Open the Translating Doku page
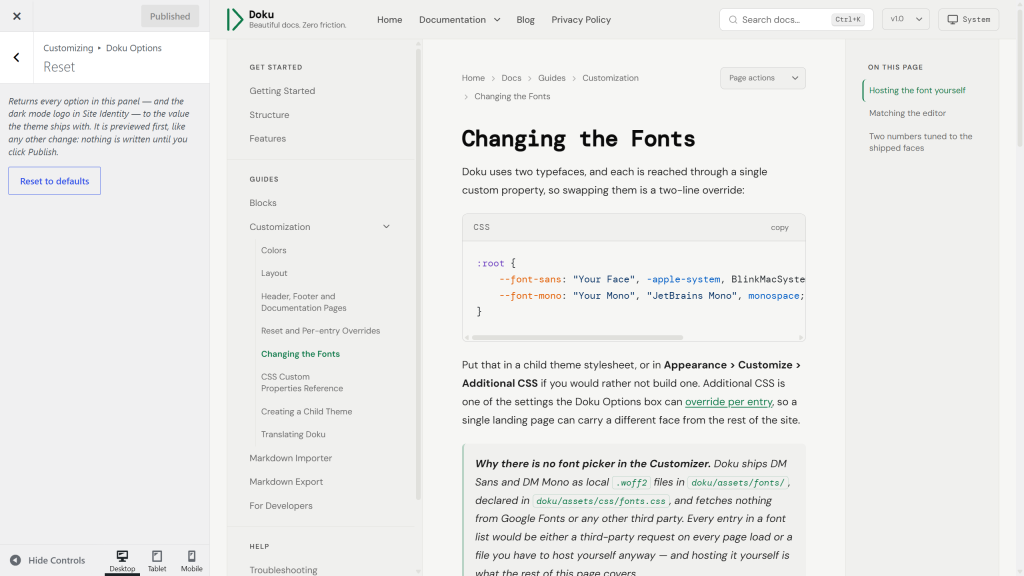The image size is (1024, 576). [293, 434]
